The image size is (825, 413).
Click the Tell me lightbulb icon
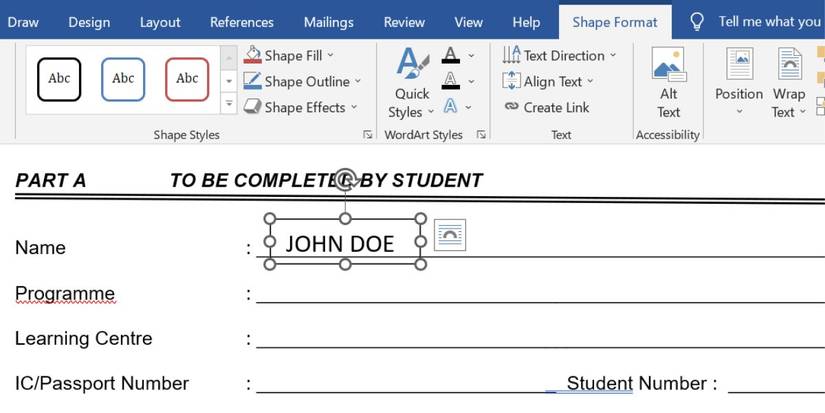coord(698,22)
